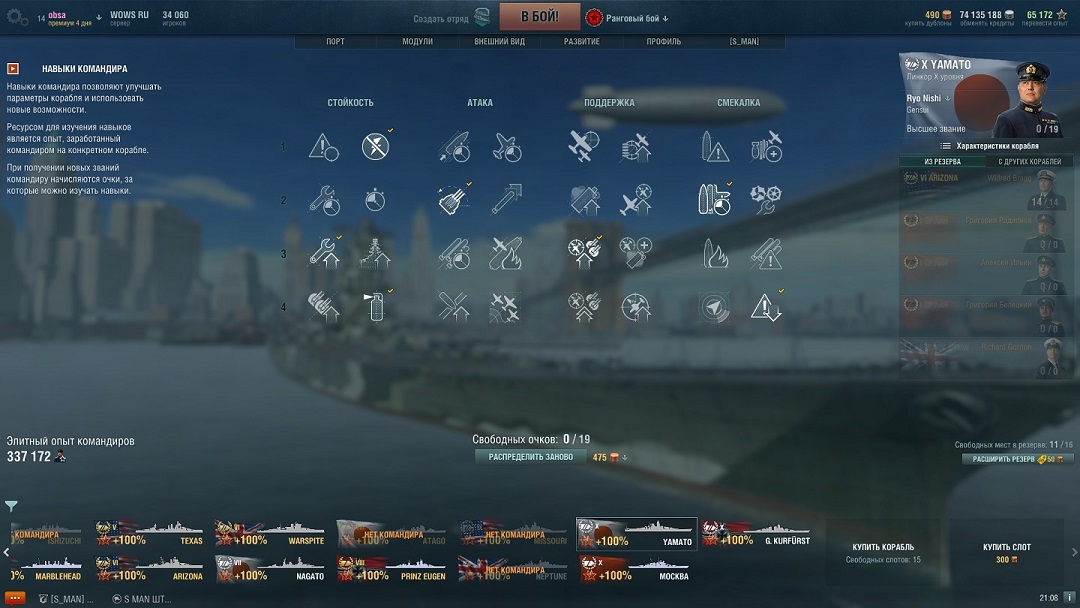Image resolution: width=1080 pixels, height=608 pixels.
Task: Click the settings gear icon
Action: [17, 17]
